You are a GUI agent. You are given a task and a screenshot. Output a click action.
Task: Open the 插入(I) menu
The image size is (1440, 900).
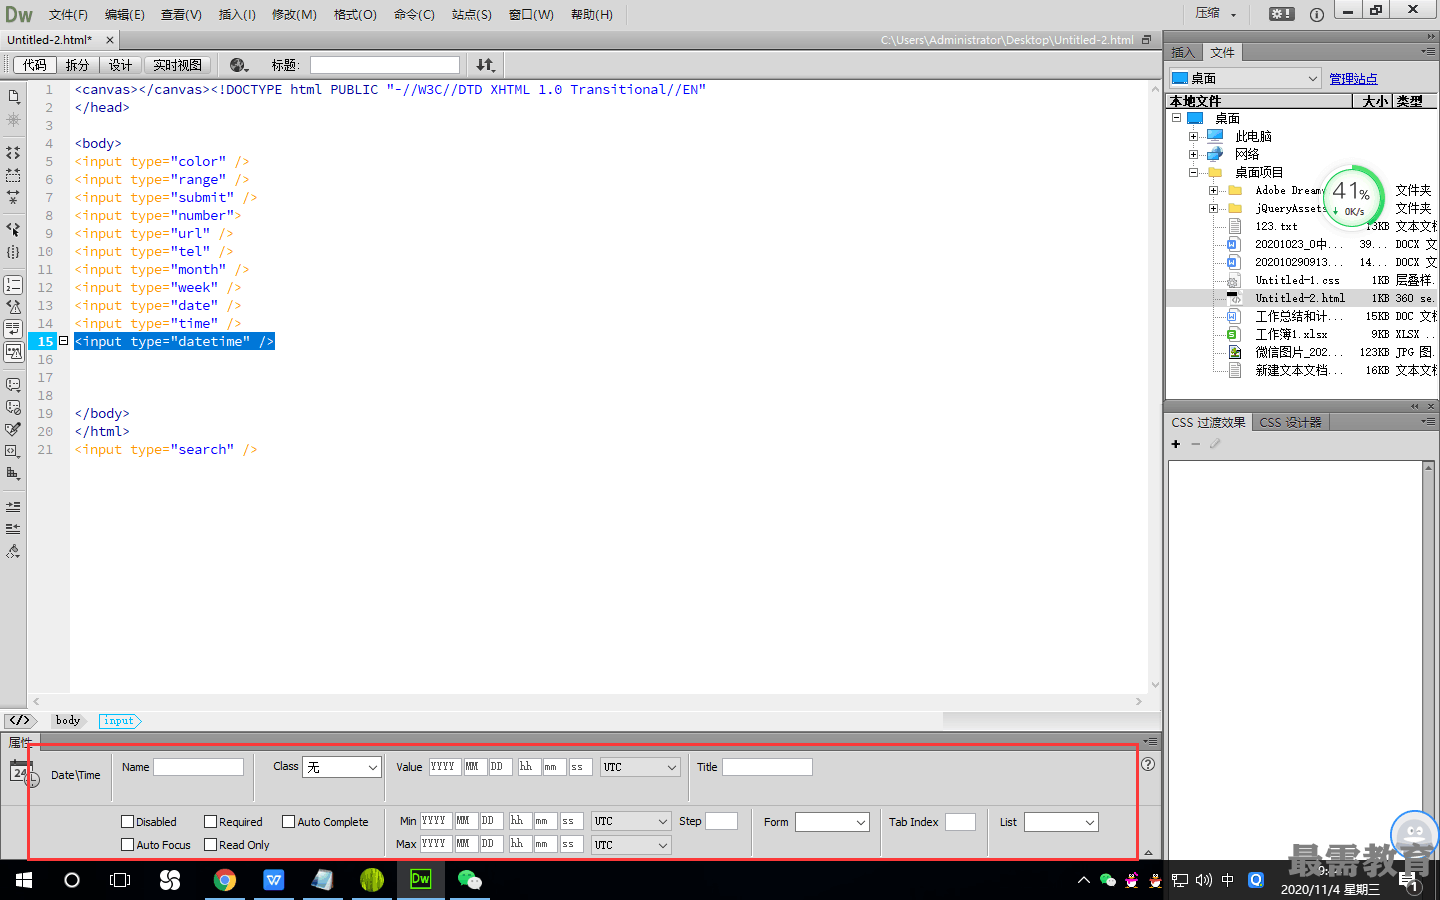[237, 14]
